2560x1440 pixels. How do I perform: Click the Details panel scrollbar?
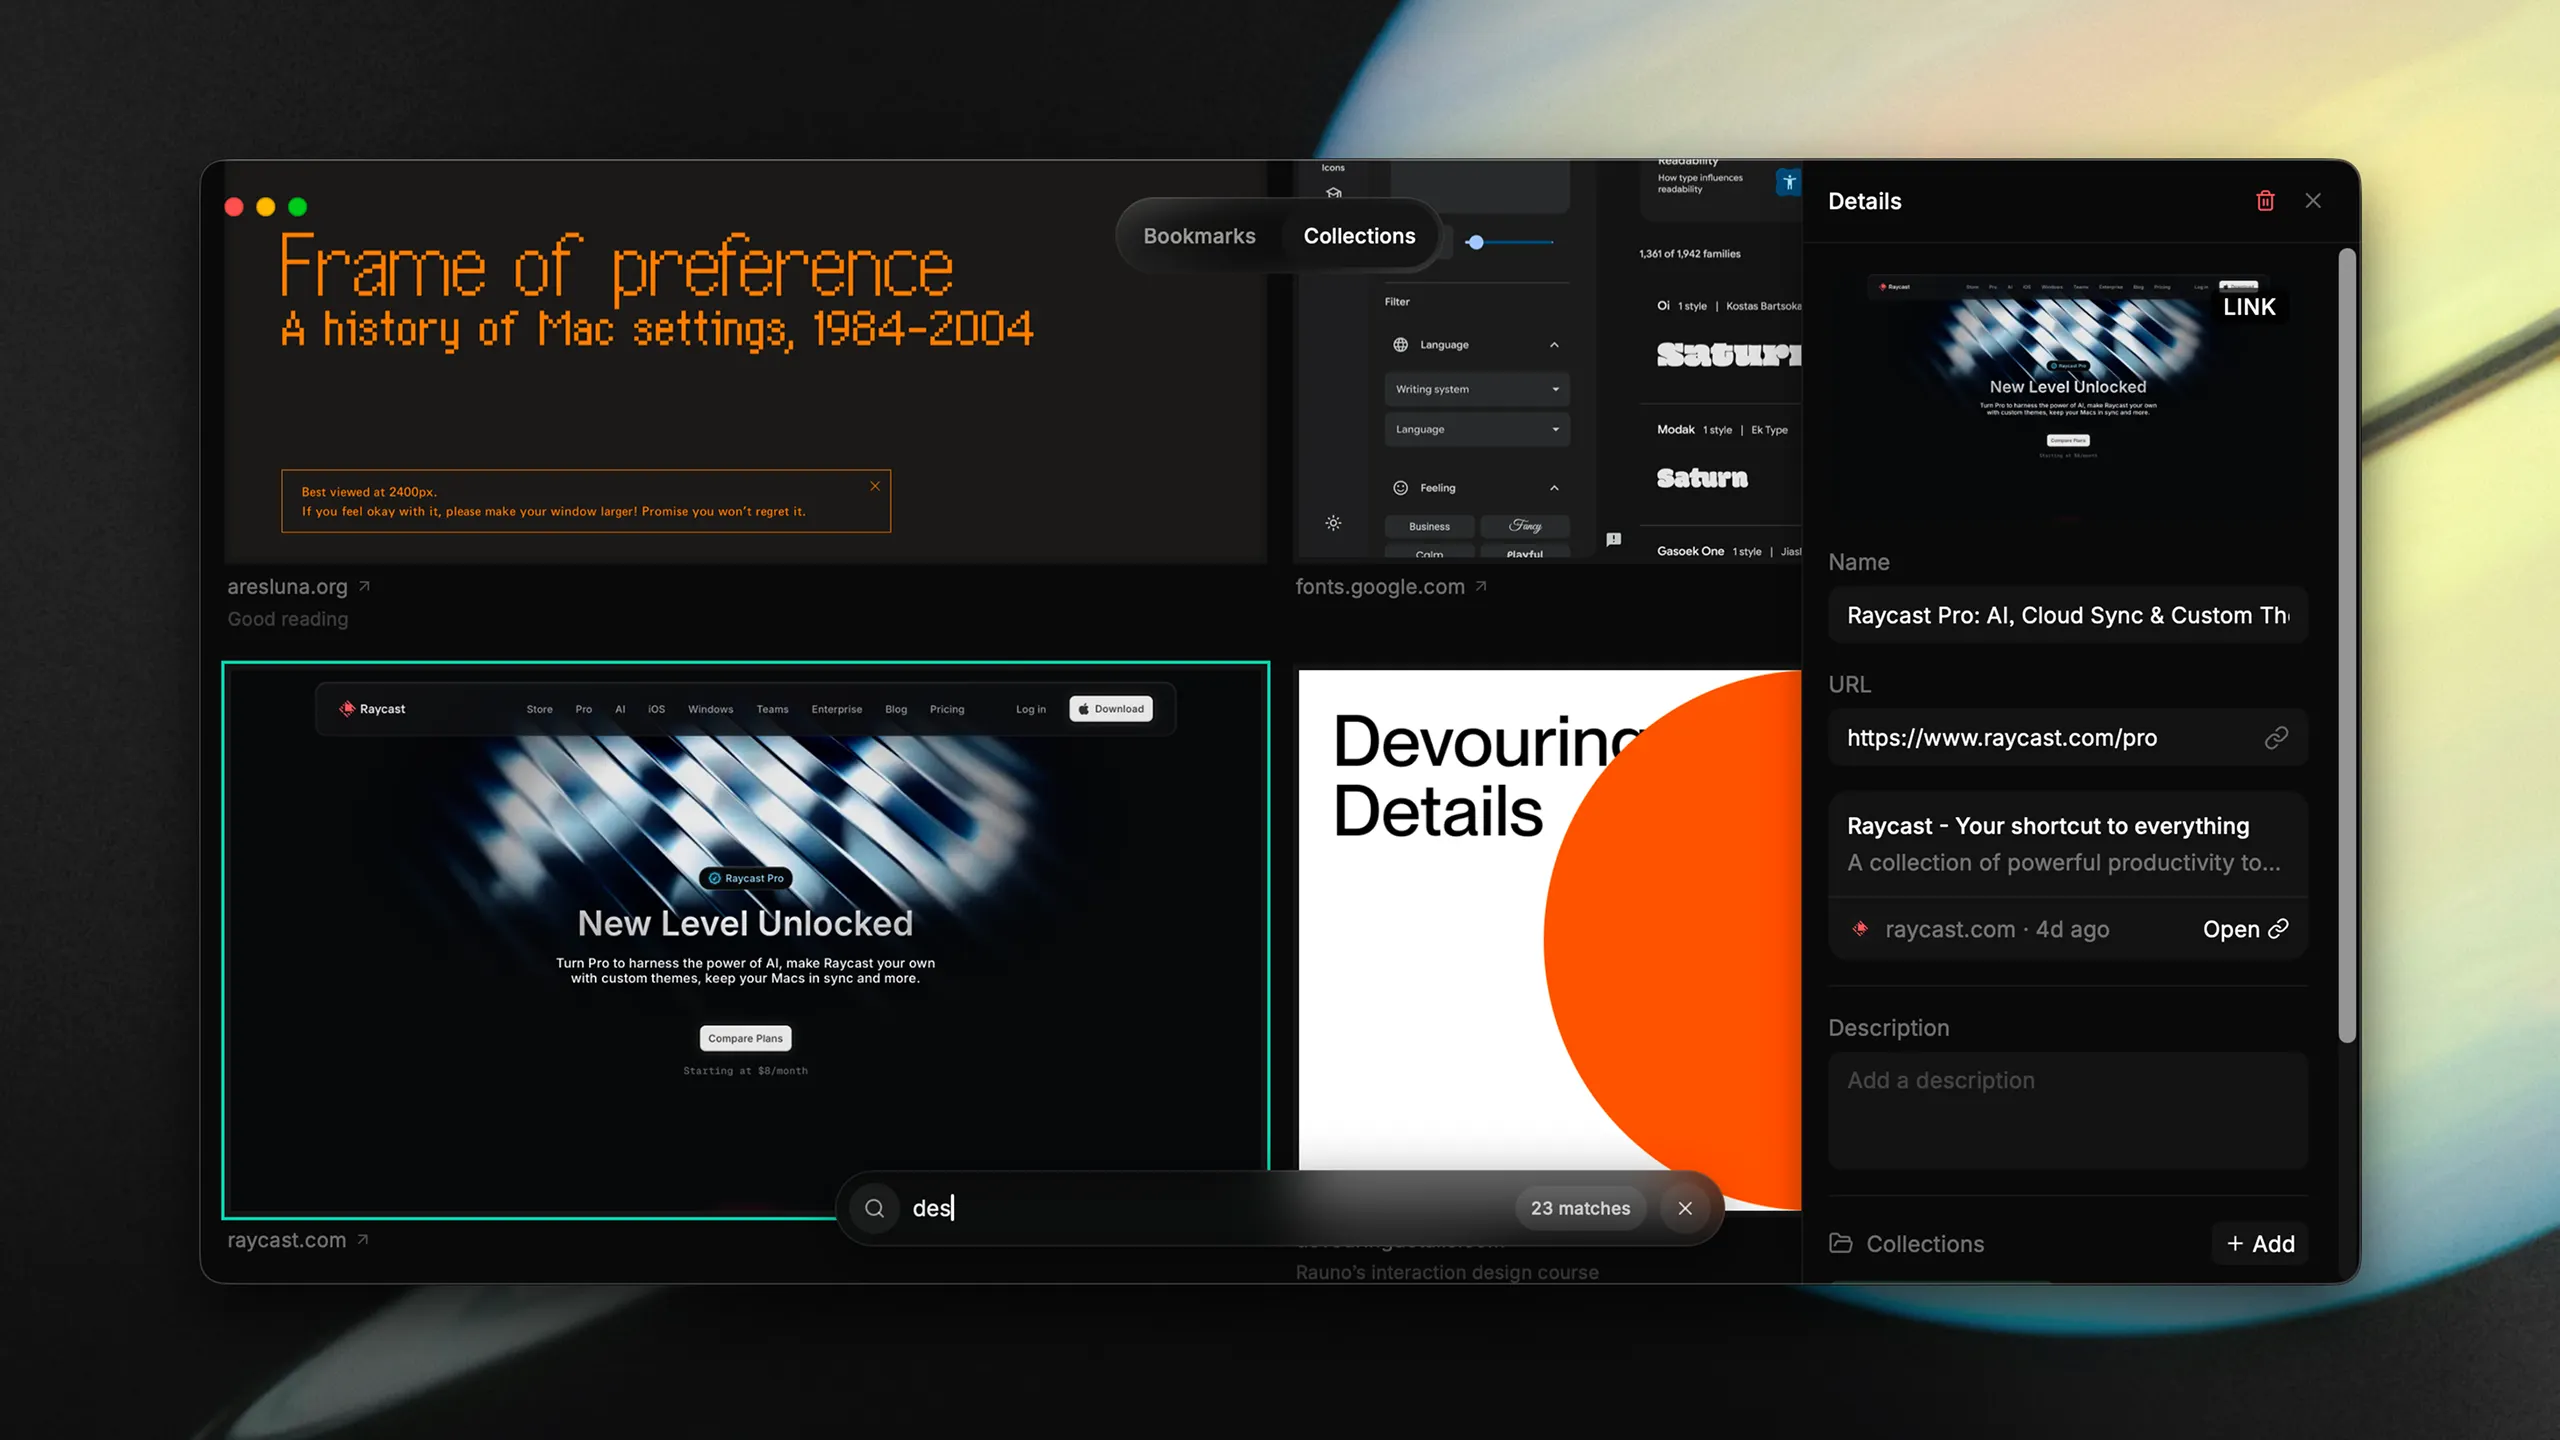point(2347,647)
